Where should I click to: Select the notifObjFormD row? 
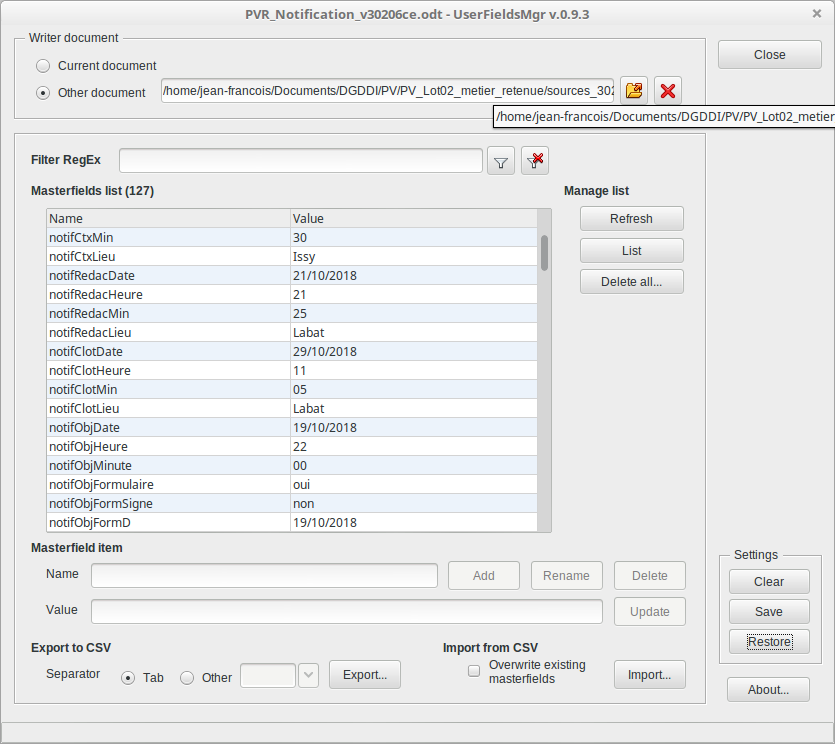coord(292,522)
